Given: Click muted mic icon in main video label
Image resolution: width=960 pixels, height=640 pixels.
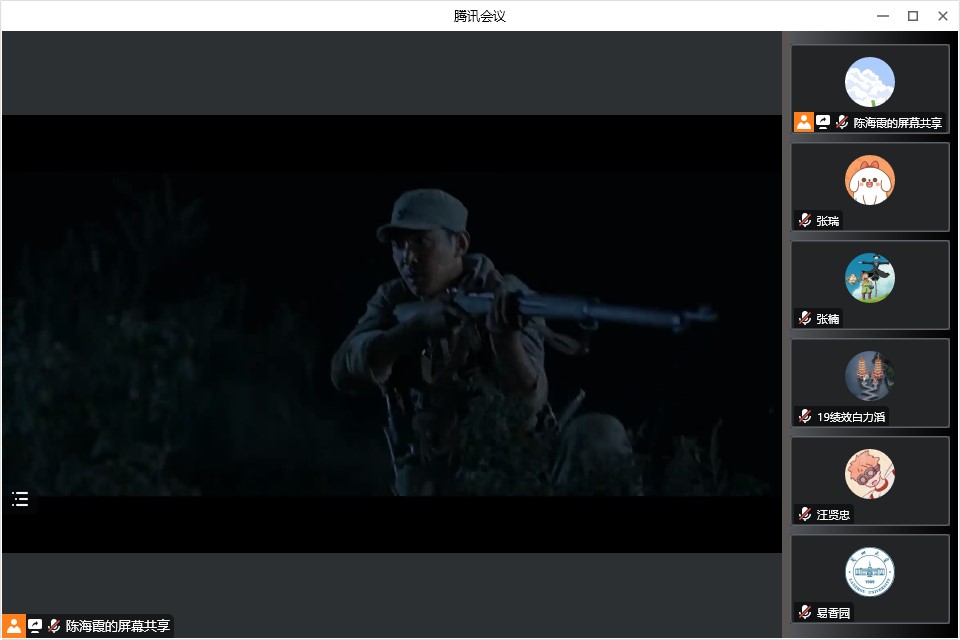Looking at the screenshot, I should (x=54, y=626).
